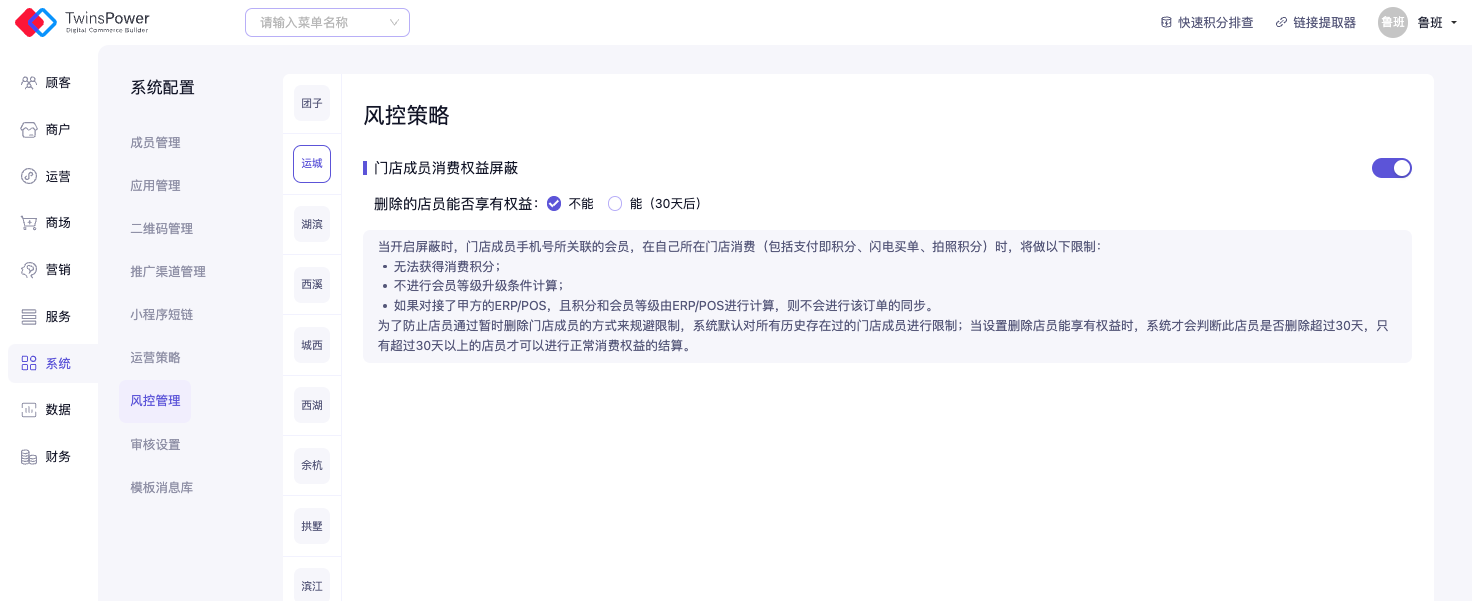Open the 链接提取器 link

pos(1315,23)
